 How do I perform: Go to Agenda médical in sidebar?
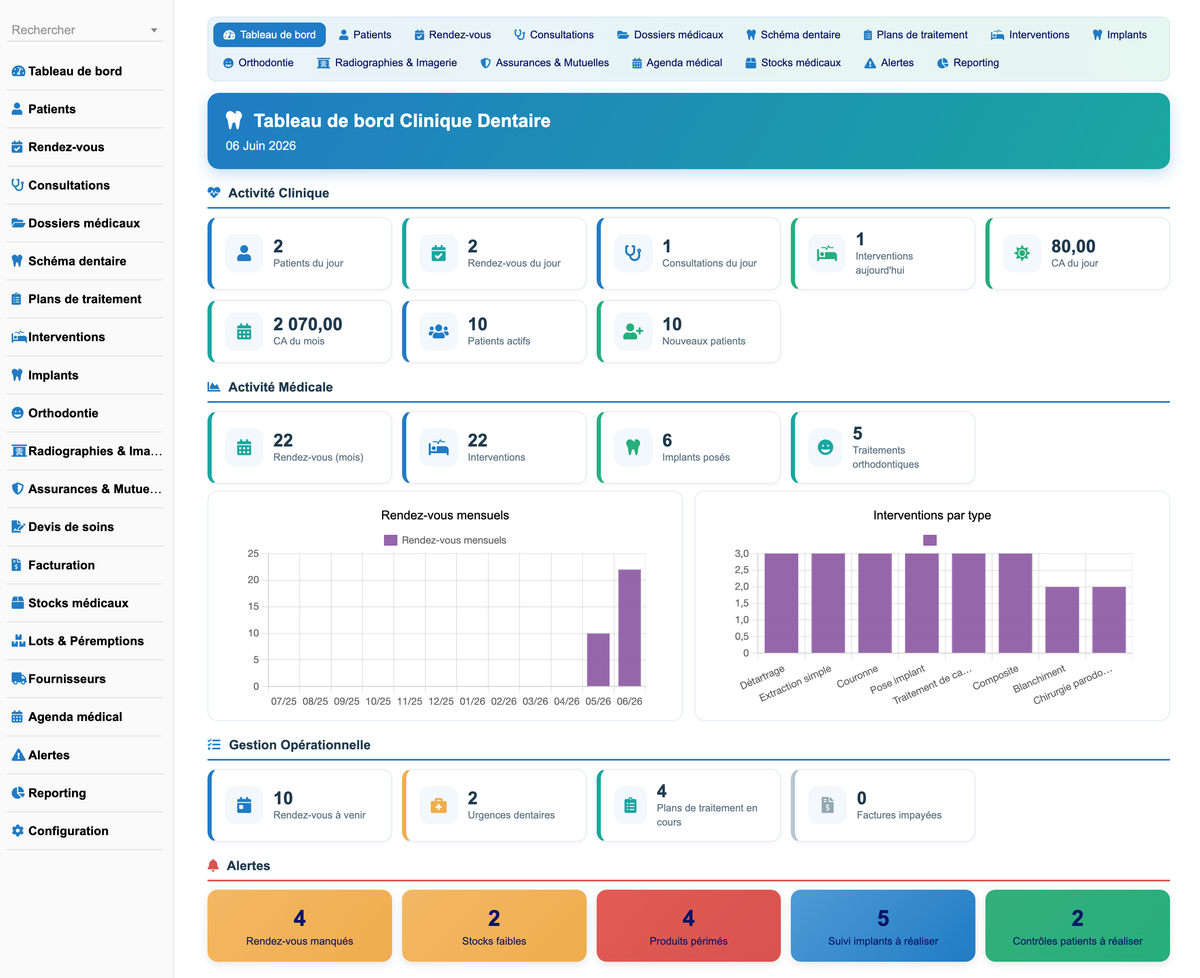click(85, 717)
